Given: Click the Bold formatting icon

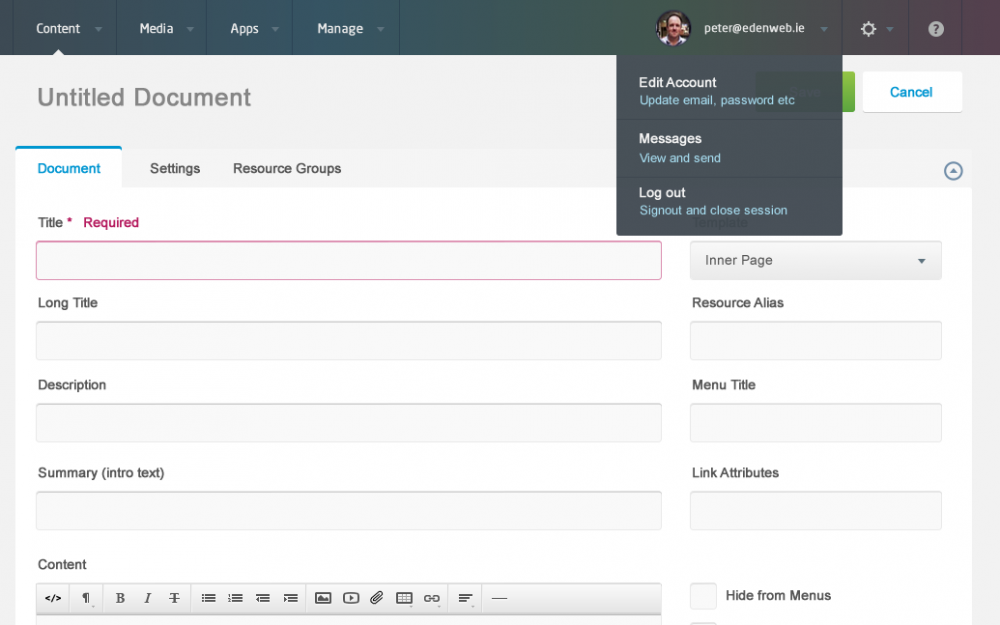Looking at the screenshot, I should pyautogui.click(x=120, y=598).
